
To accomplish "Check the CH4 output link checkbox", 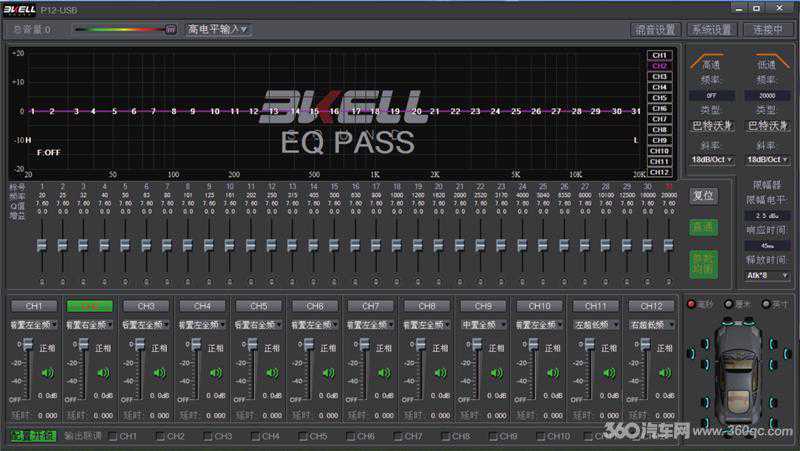I will (256, 436).
